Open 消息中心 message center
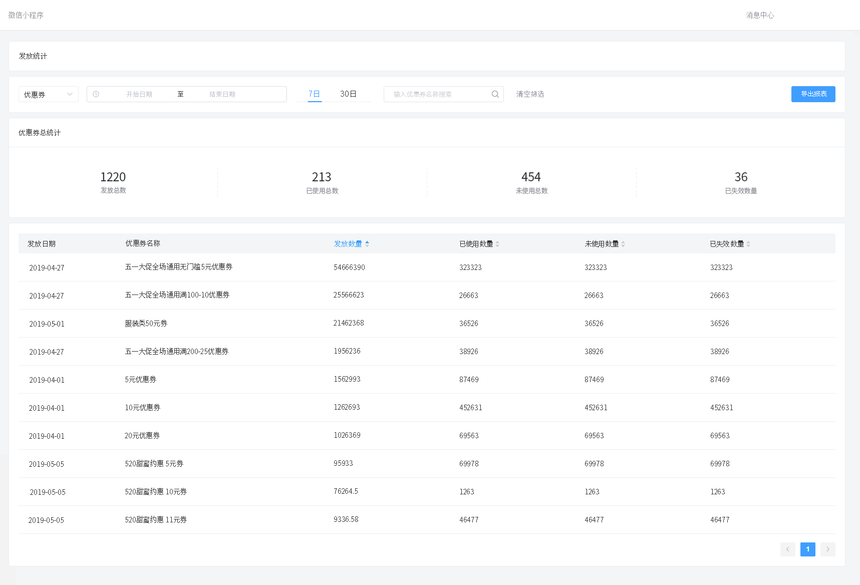Viewport: 860px width, 585px height. [760, 15]
